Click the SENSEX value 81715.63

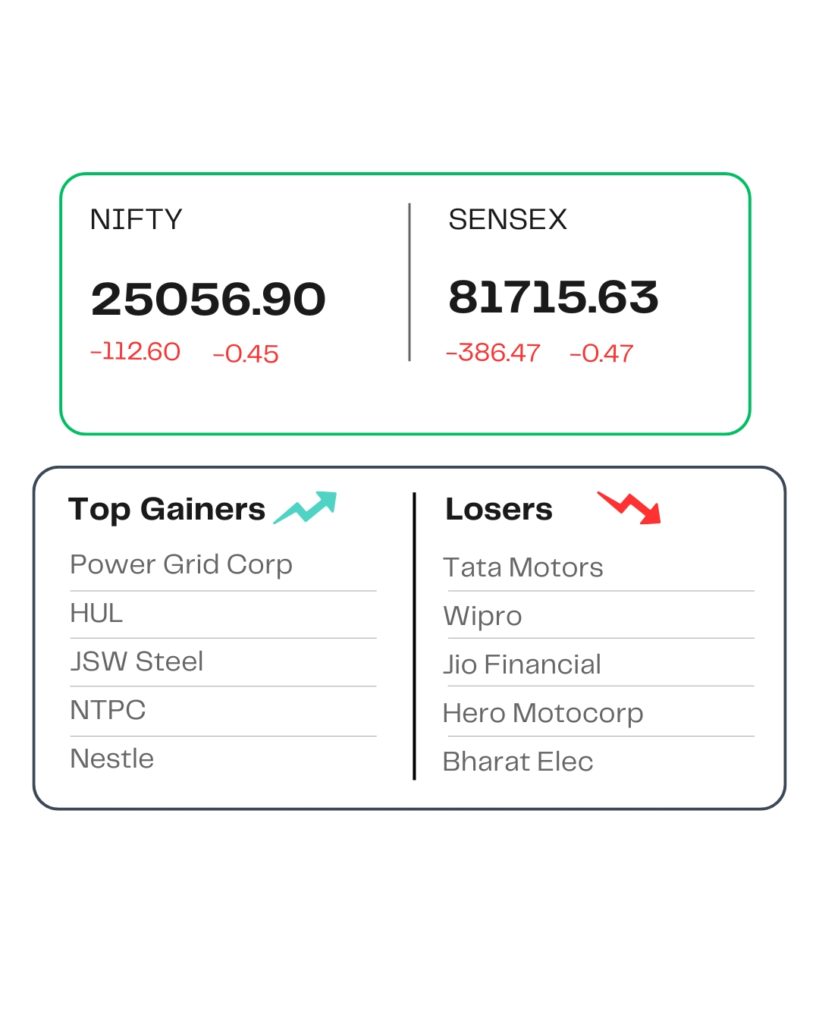point(553,297)
